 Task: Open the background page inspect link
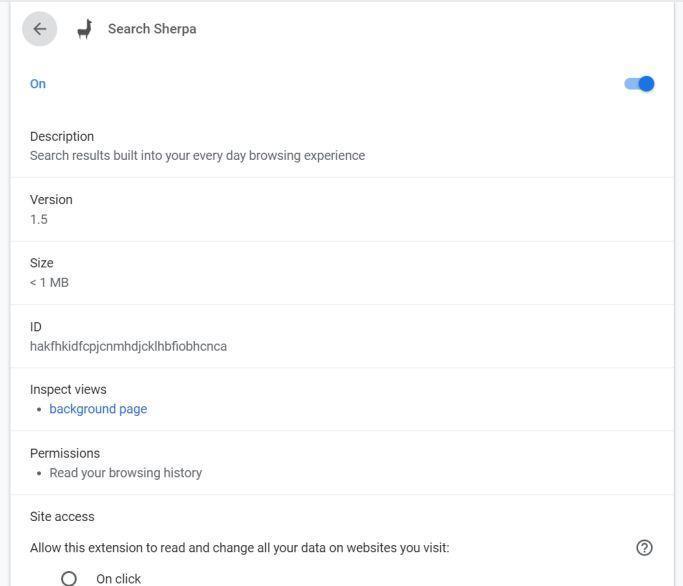click(98, 409)
